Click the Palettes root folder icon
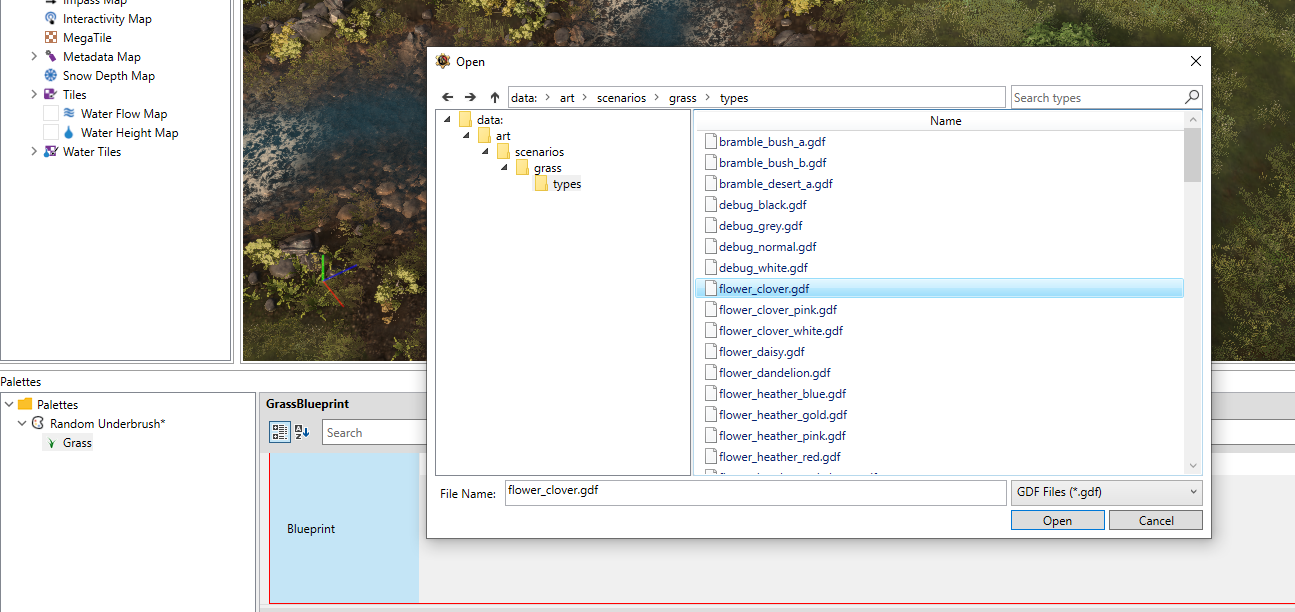1295x612 pixels. (x=25, y=405)
